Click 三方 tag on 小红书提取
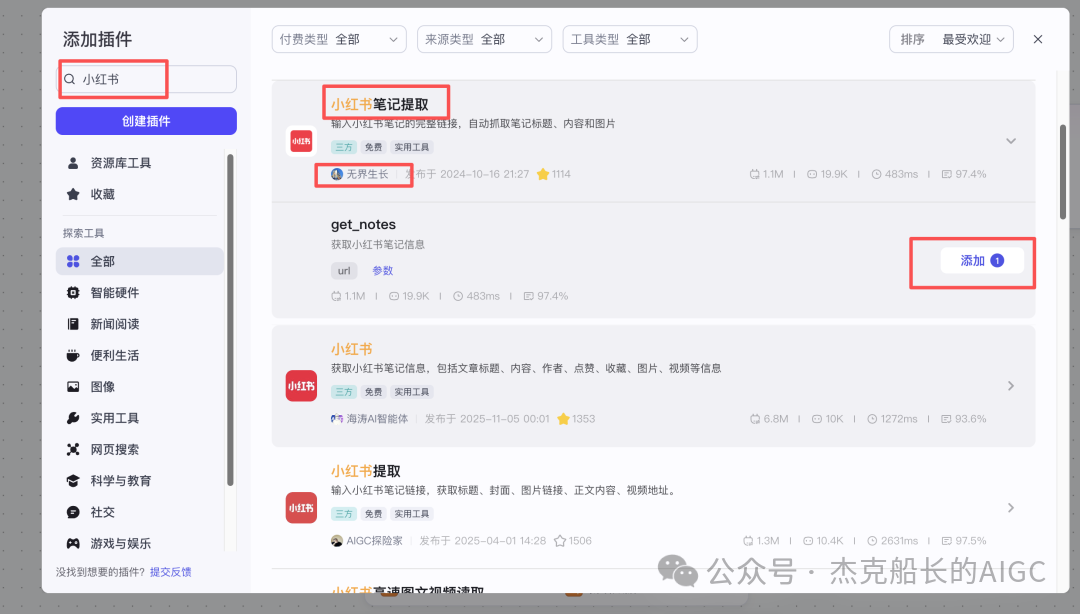Screen dimensions: 1080x614 [x=344, y=514]
